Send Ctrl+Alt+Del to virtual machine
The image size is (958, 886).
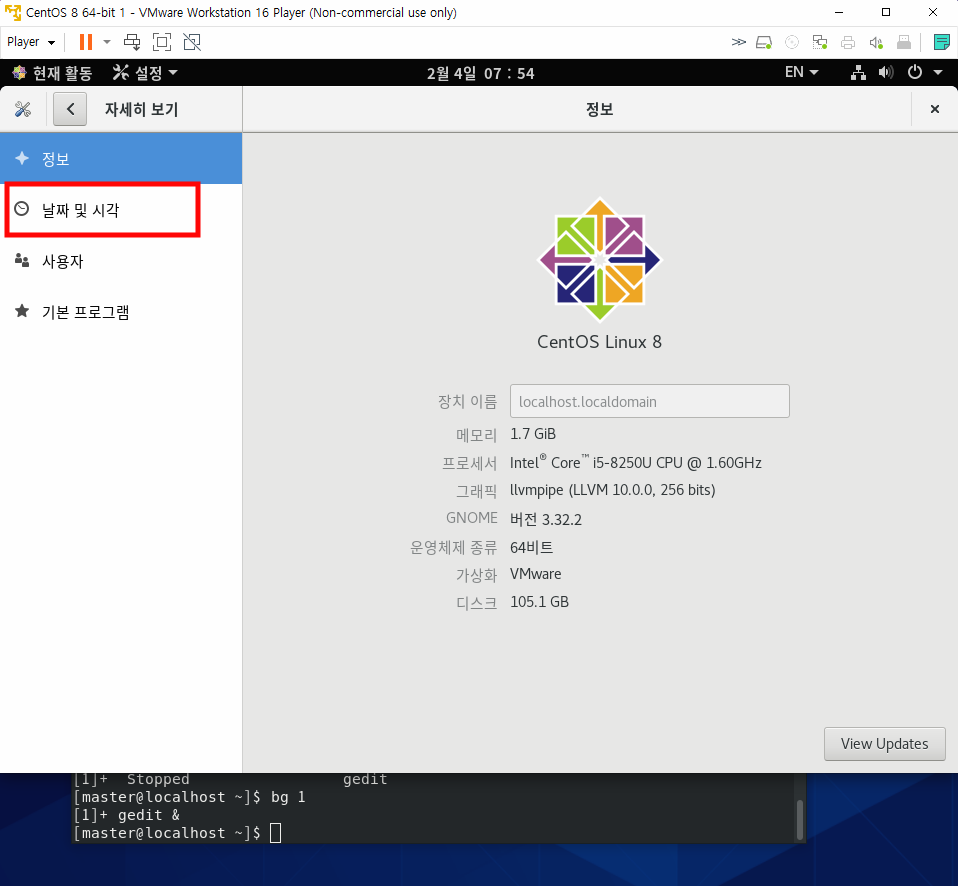pyautogui.click(x=132, y=42)
